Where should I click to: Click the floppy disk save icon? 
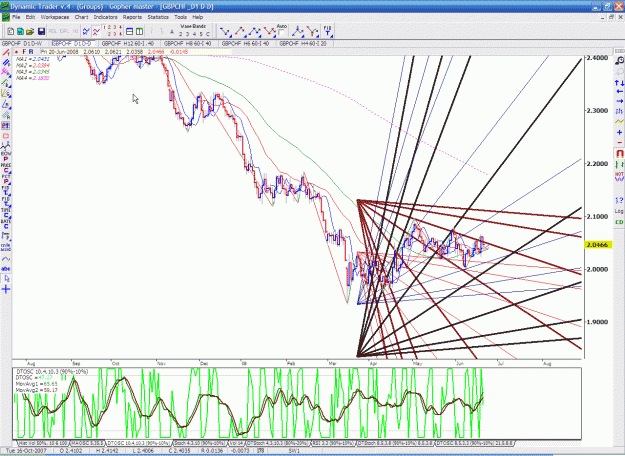[41, 31]
